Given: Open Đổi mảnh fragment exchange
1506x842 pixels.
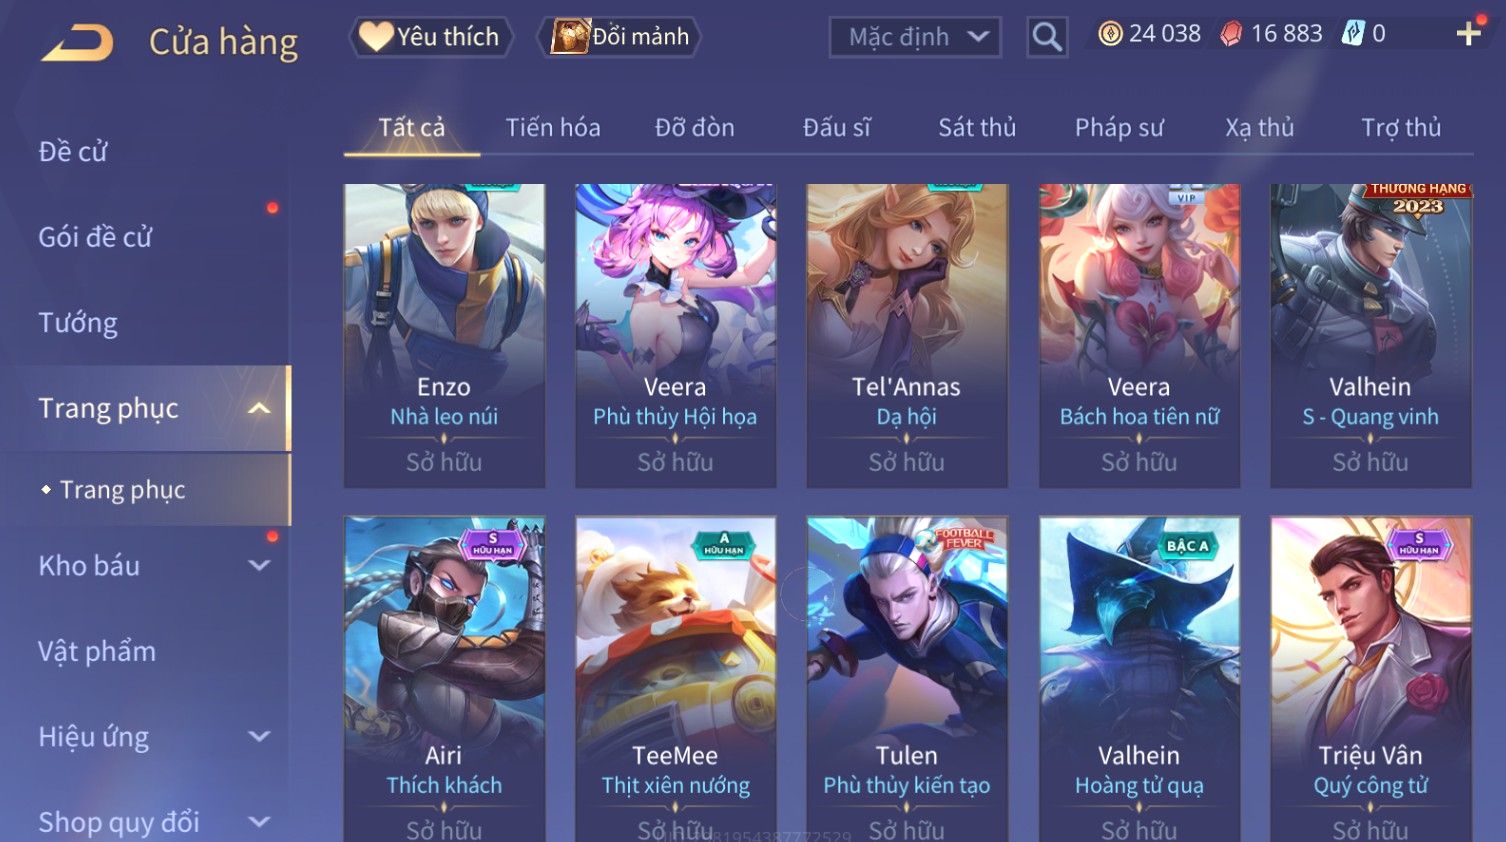Looking at the screenshot, I should 620,37.
